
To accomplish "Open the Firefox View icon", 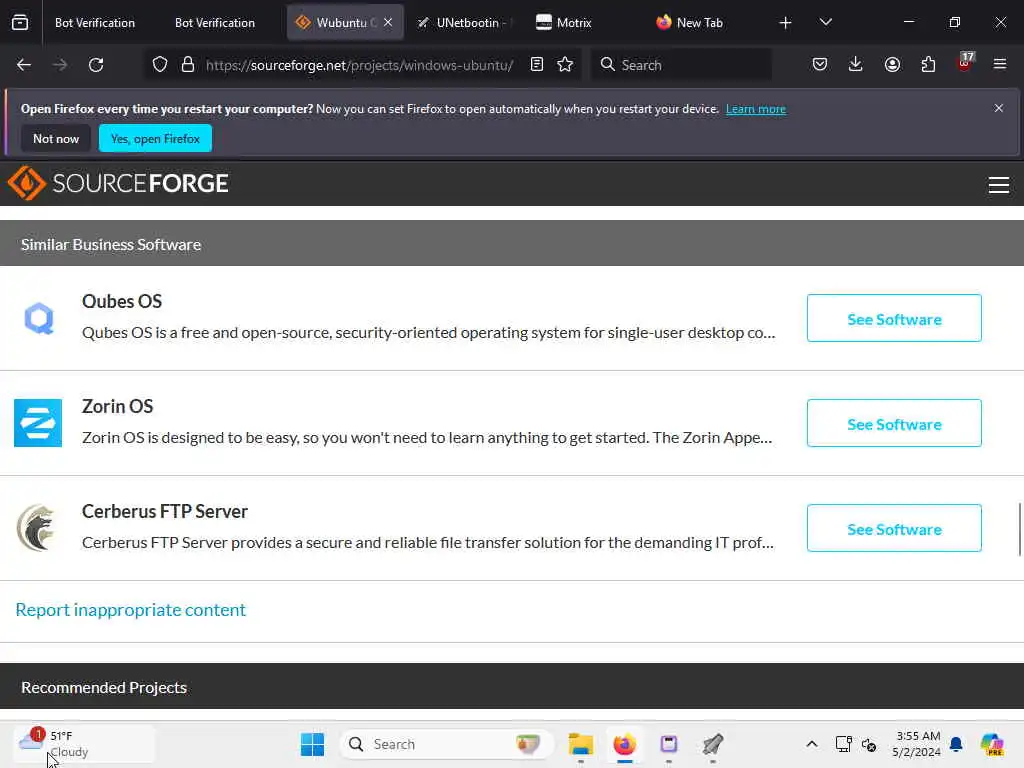I will click(x=20, y=23).
